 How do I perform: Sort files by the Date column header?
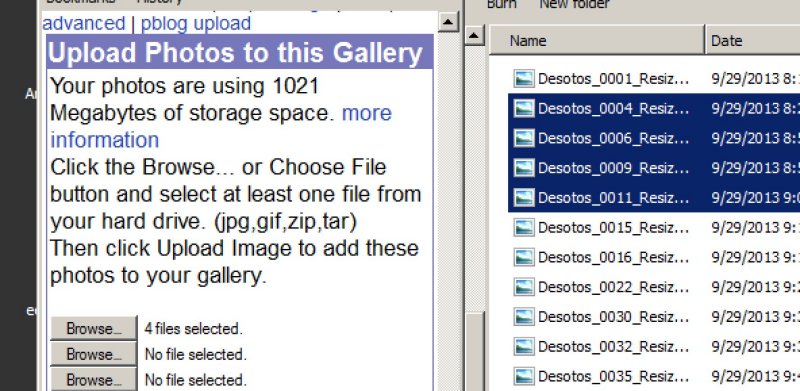[x=753, y=40]
